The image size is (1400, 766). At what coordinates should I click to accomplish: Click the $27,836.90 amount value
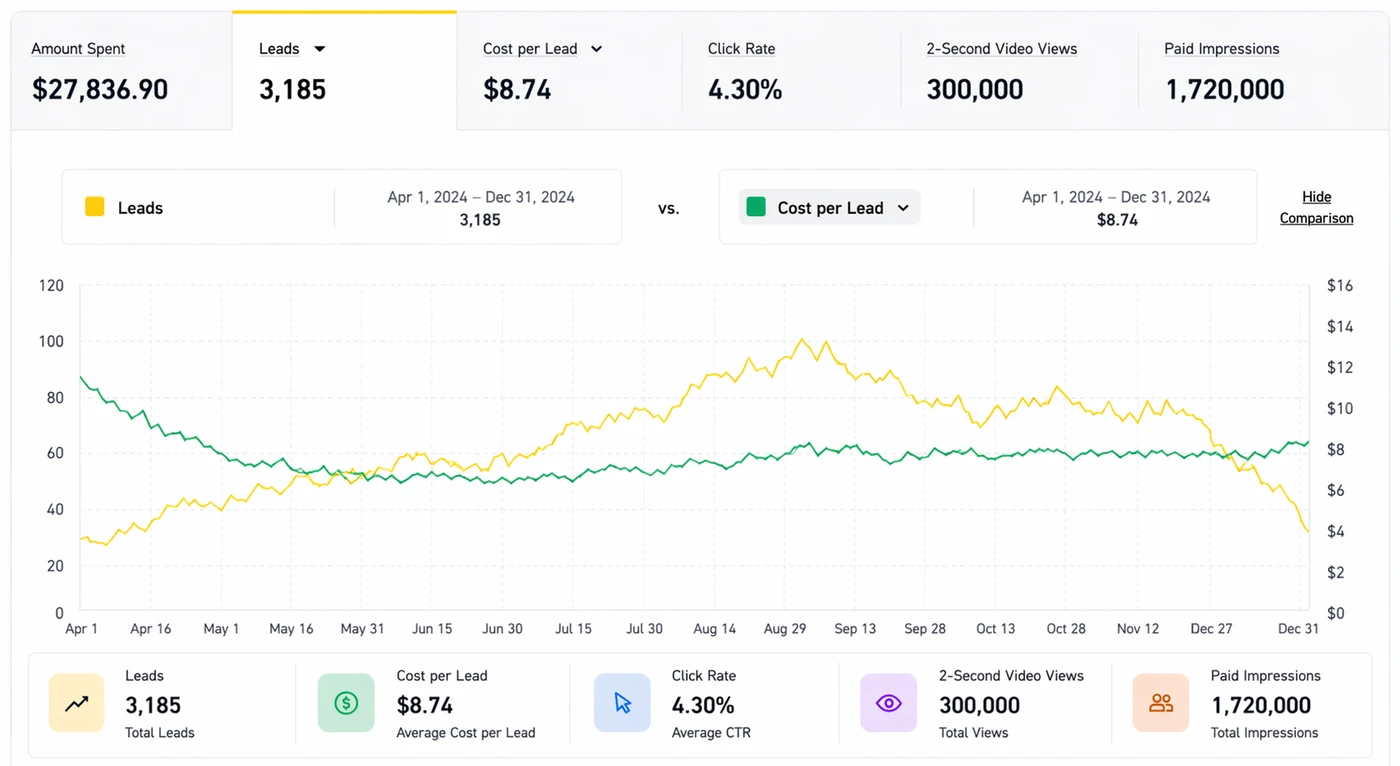tap(100, 90)
